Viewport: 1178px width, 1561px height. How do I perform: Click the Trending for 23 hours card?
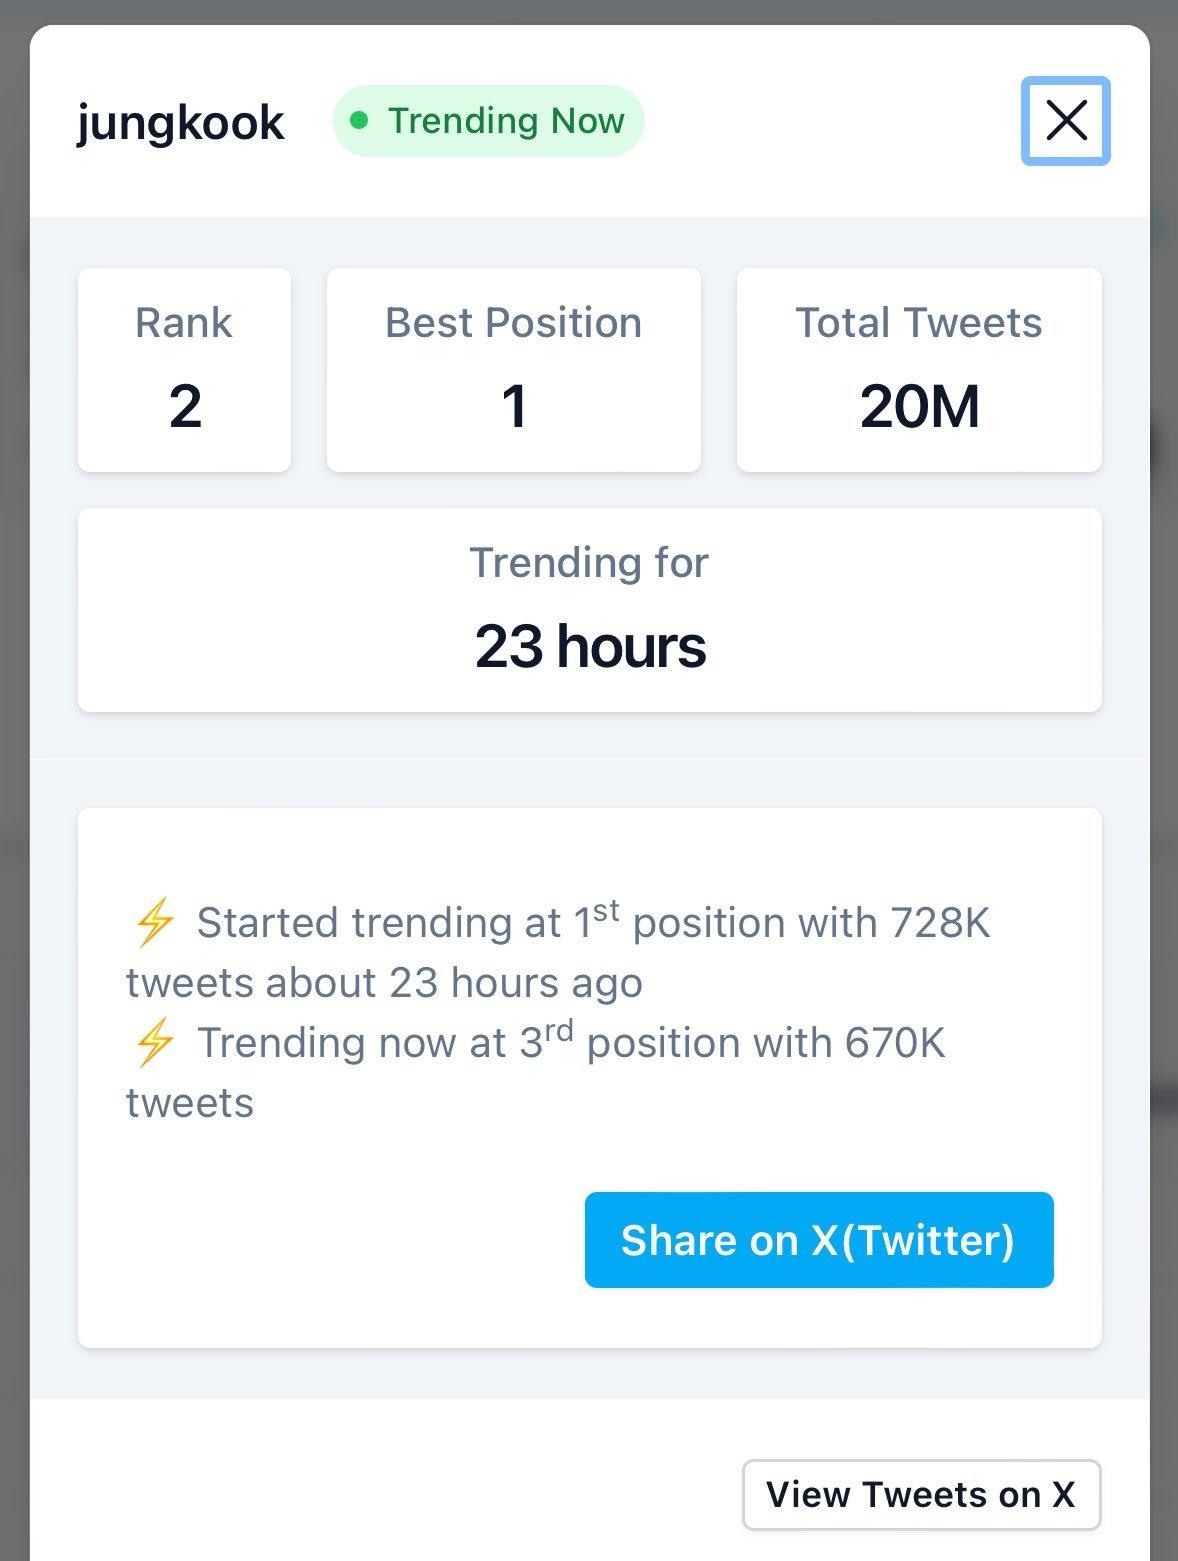(590, 610)
